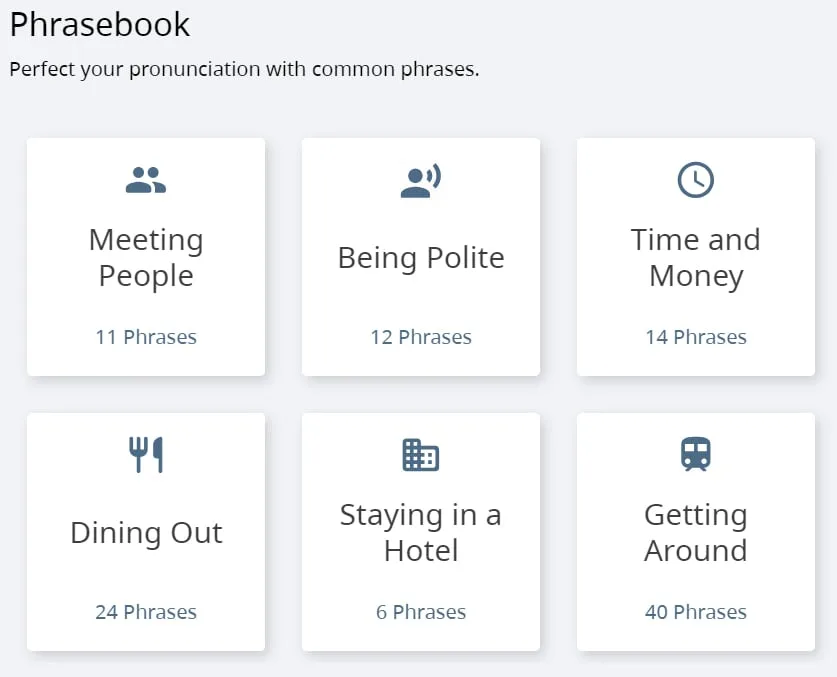Click the 14 Phrases count label
Viewport: 837px width, 677px height.
pyautogui.click(x=696, y=337)
